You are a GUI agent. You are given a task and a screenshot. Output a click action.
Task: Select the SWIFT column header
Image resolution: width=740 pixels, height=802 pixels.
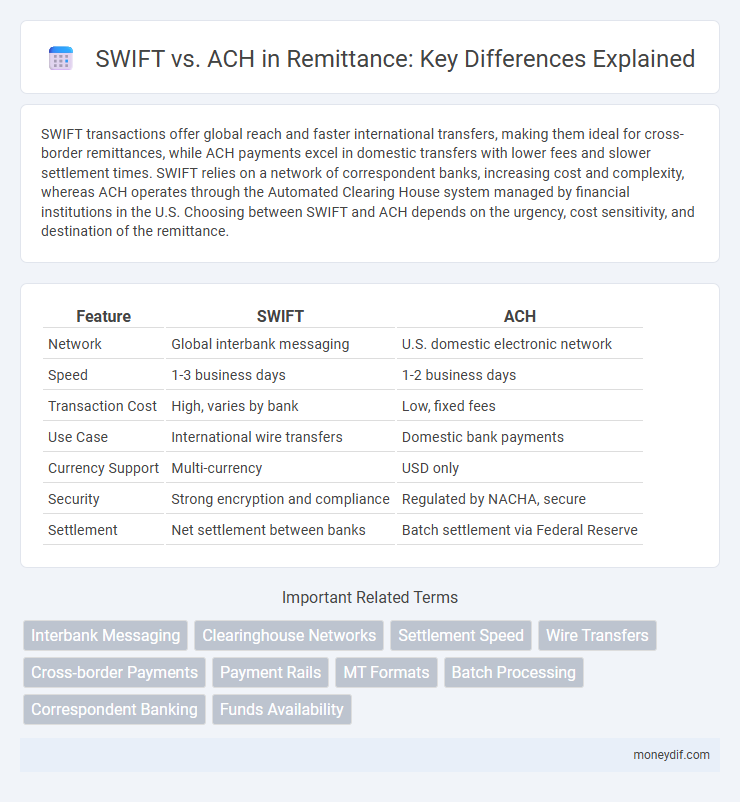[x=280, y=316]
